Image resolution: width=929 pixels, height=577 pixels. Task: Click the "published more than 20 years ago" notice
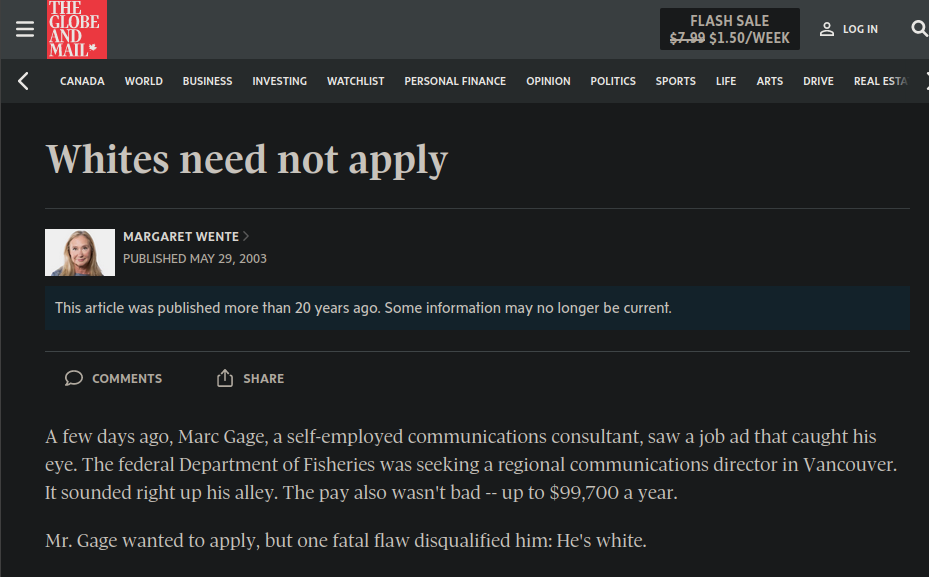coord(478,308)
